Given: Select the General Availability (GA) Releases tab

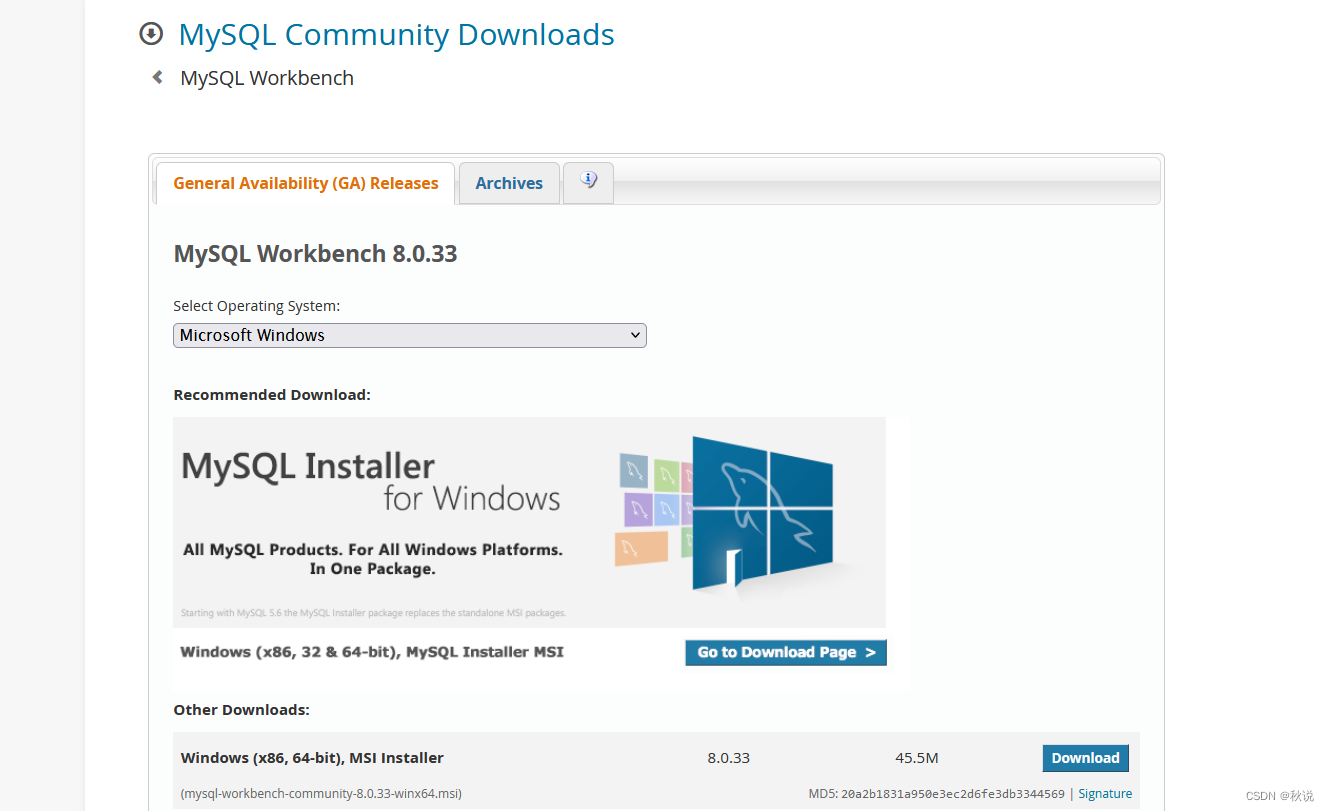Looking at the screenshot, I should (x=306, y=183).
